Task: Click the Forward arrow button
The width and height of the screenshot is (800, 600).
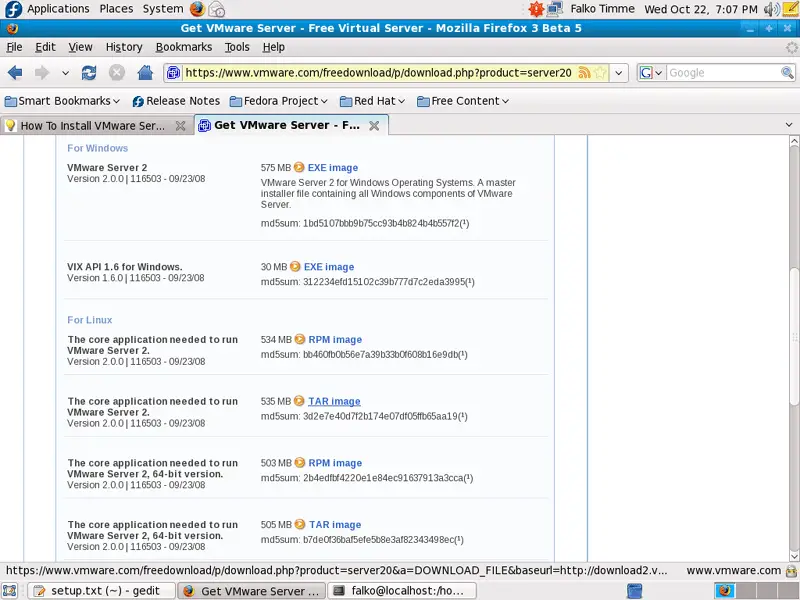Action: pyautogui.click(x=42, y=73)
